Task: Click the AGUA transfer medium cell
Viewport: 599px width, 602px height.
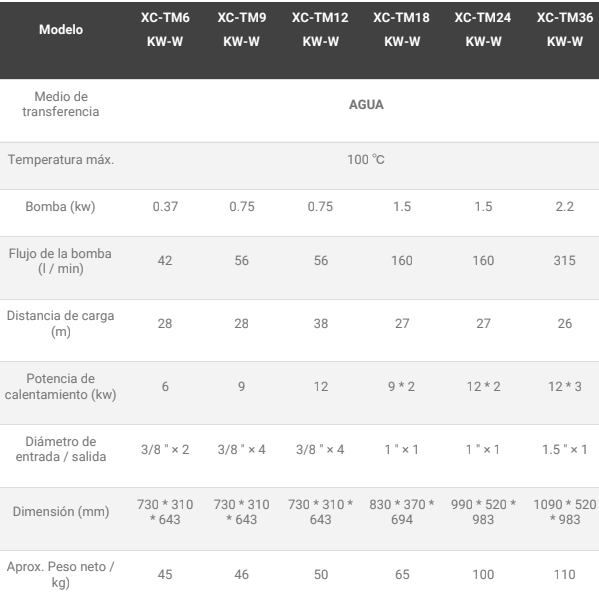Action: click(x=366, y=104)
